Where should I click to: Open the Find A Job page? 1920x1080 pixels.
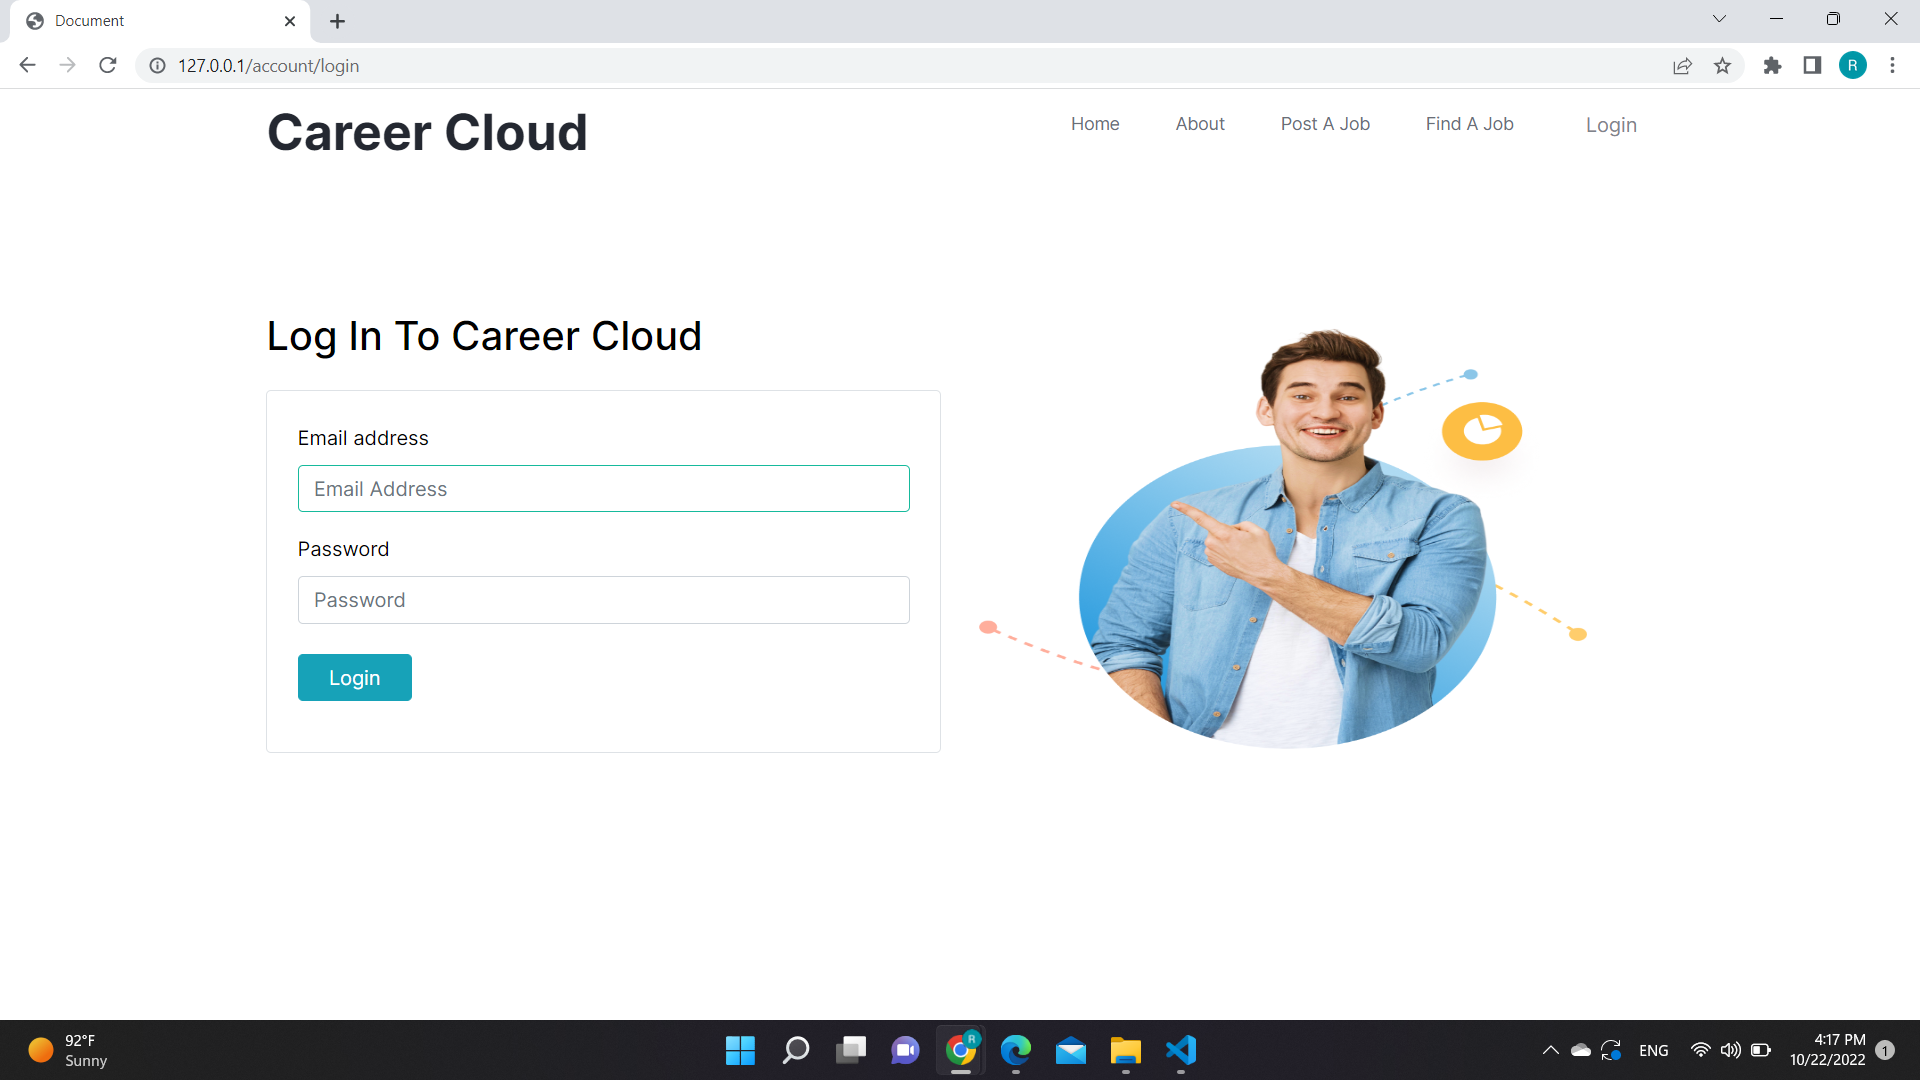click(x=1469, y=123)
